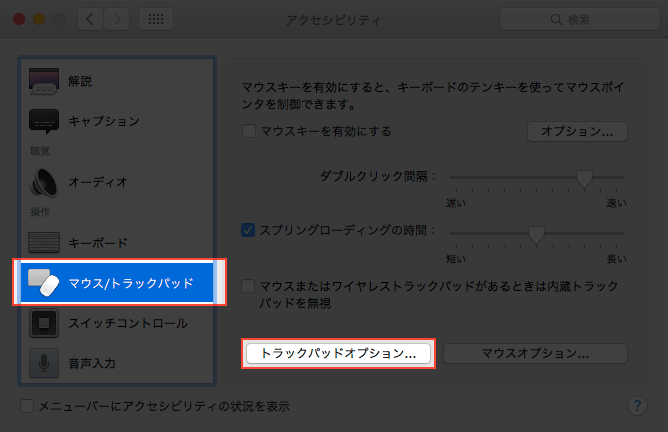Select the 音声入力 microphone icon
This screenshot has width=668, height=432.
(x=44, y=363)
